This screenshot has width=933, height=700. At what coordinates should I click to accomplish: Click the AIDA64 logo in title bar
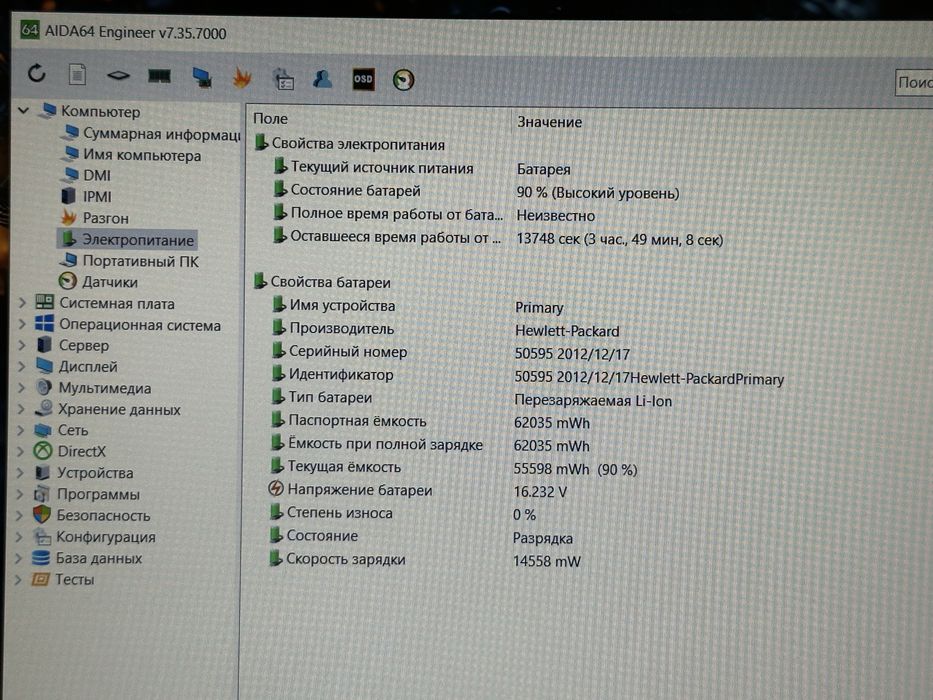tap(30, 29)
